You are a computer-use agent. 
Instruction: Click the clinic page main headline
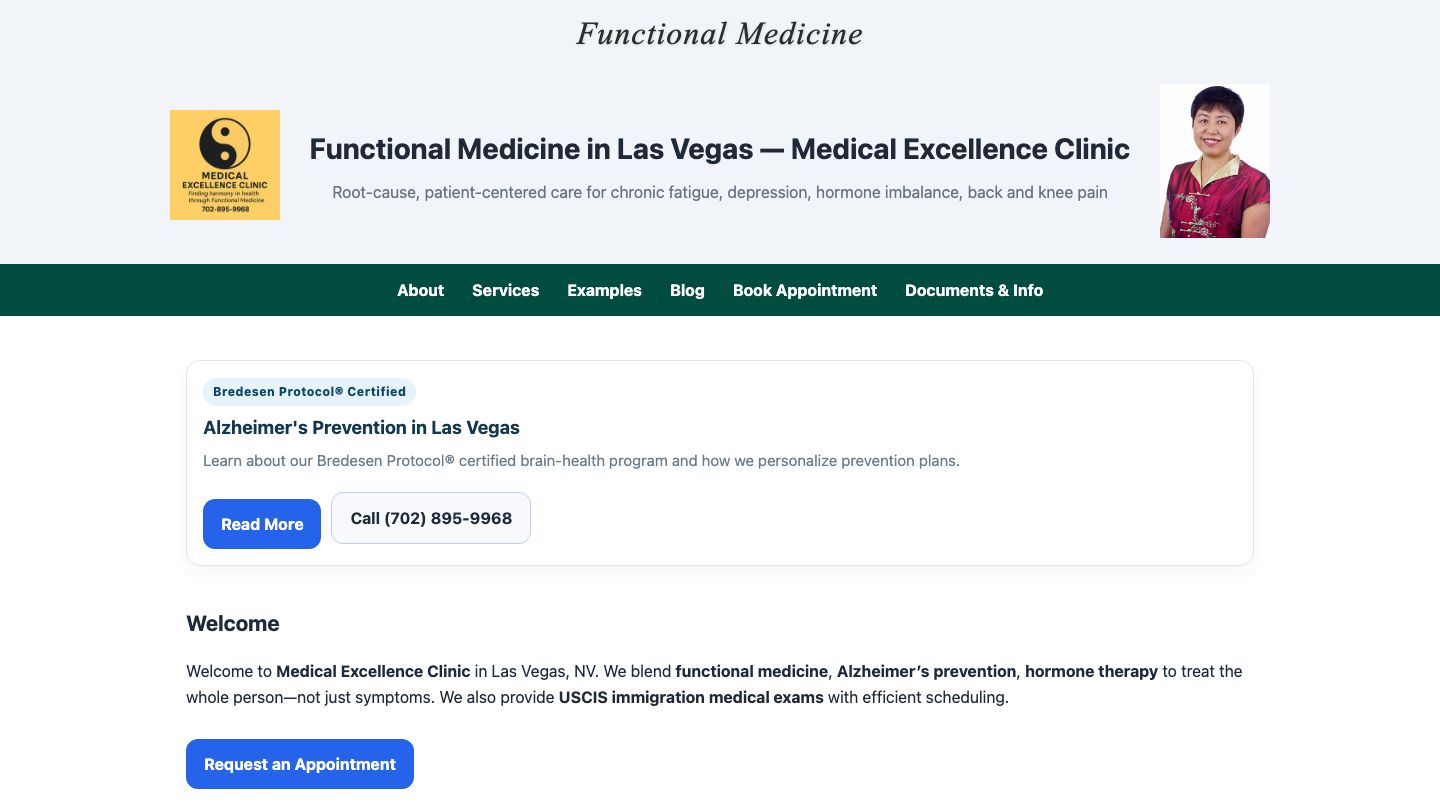click(x=719, y=149)
